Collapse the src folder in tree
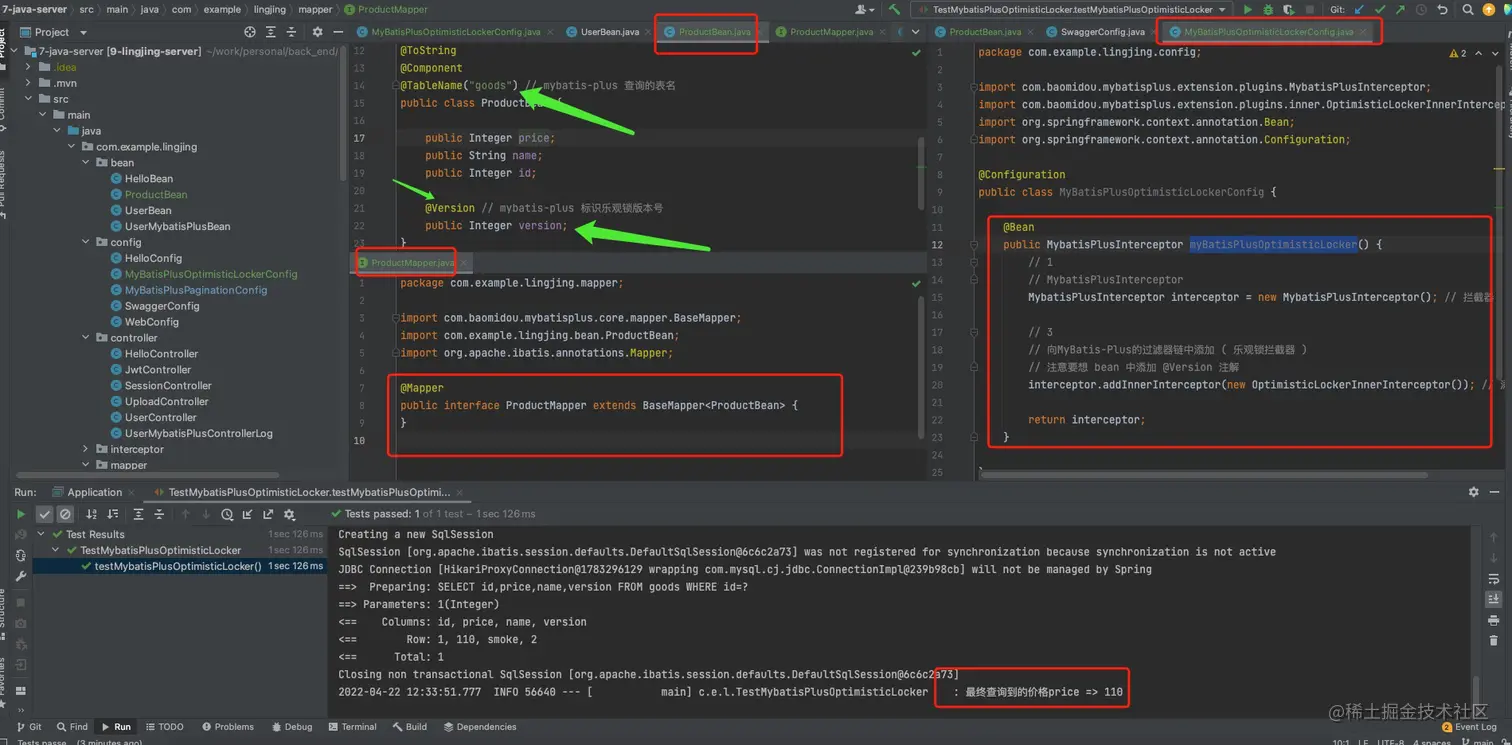 (x=28, y=99)
